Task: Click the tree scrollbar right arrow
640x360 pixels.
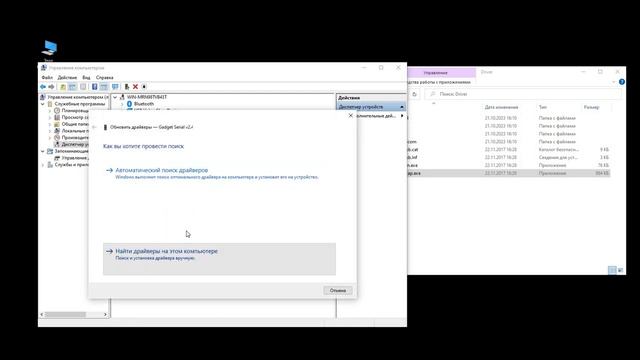Action: [105, 315]
